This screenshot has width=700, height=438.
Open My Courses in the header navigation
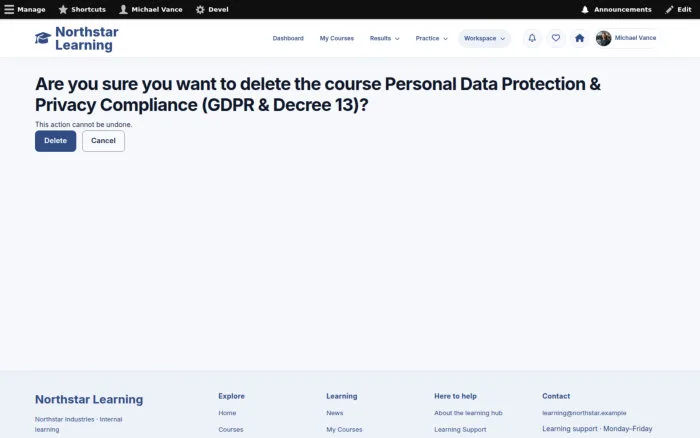click(337, 38)
